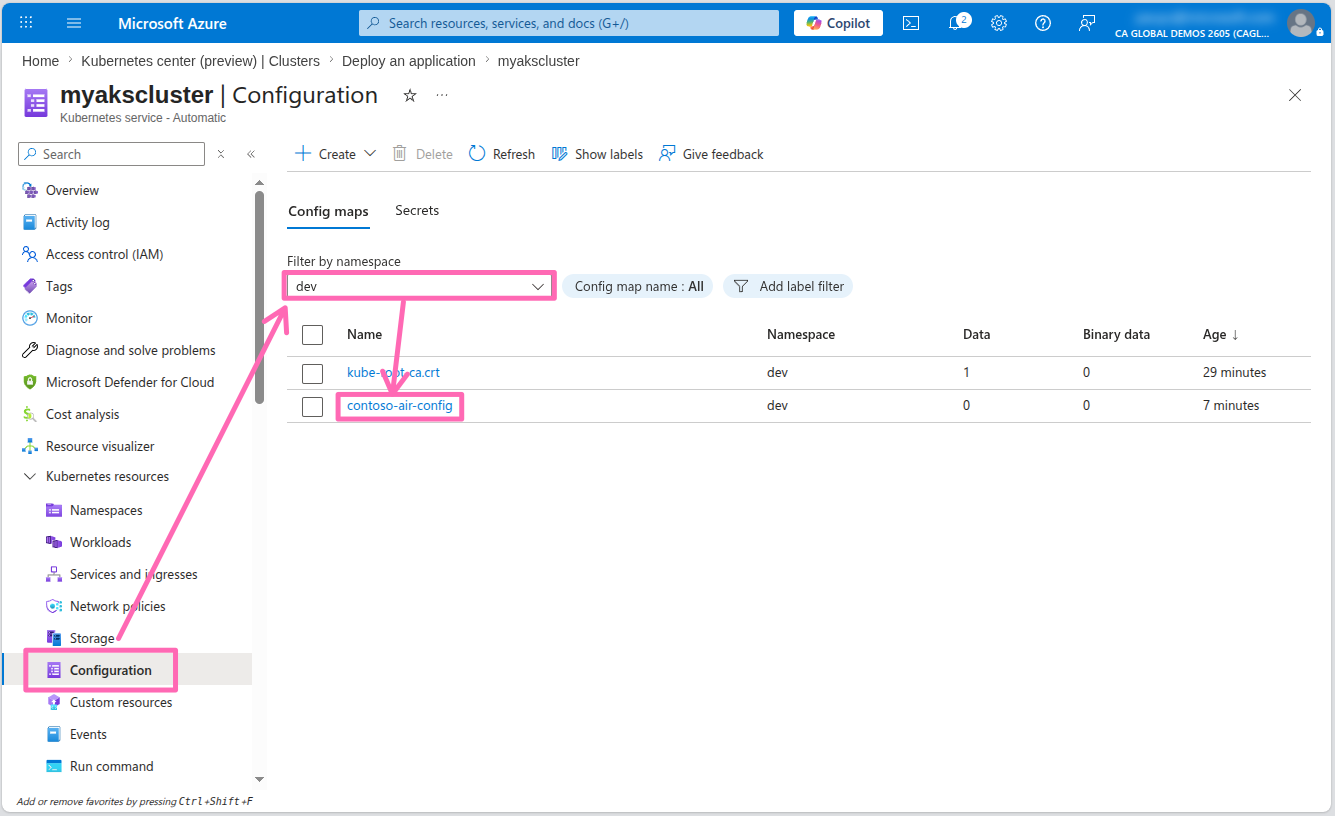Click the Diagnose and solve problems wrench icon
This screenshot has height=816, width=1335.
tap(30, 350)
